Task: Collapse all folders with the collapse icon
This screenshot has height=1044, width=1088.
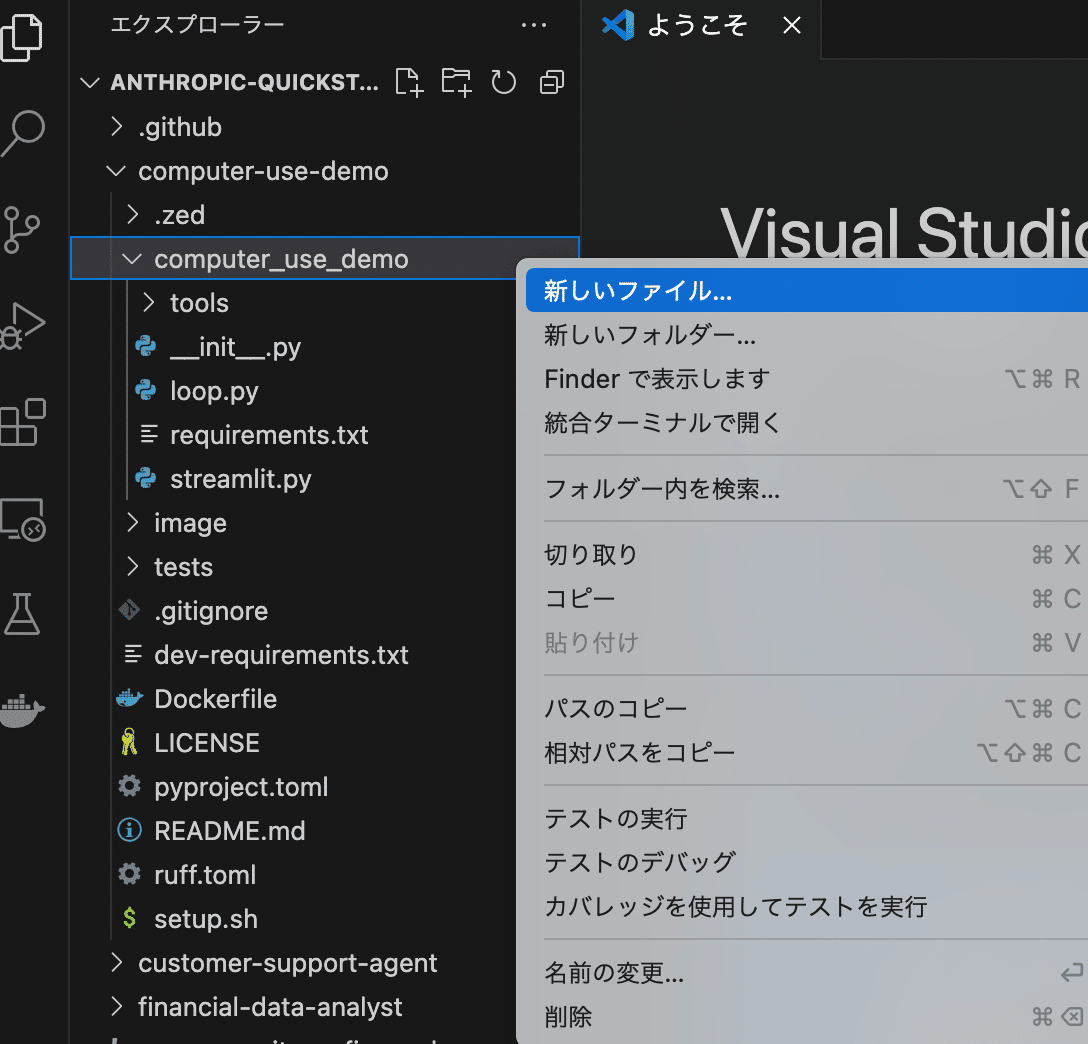Action: coord(552,83)
